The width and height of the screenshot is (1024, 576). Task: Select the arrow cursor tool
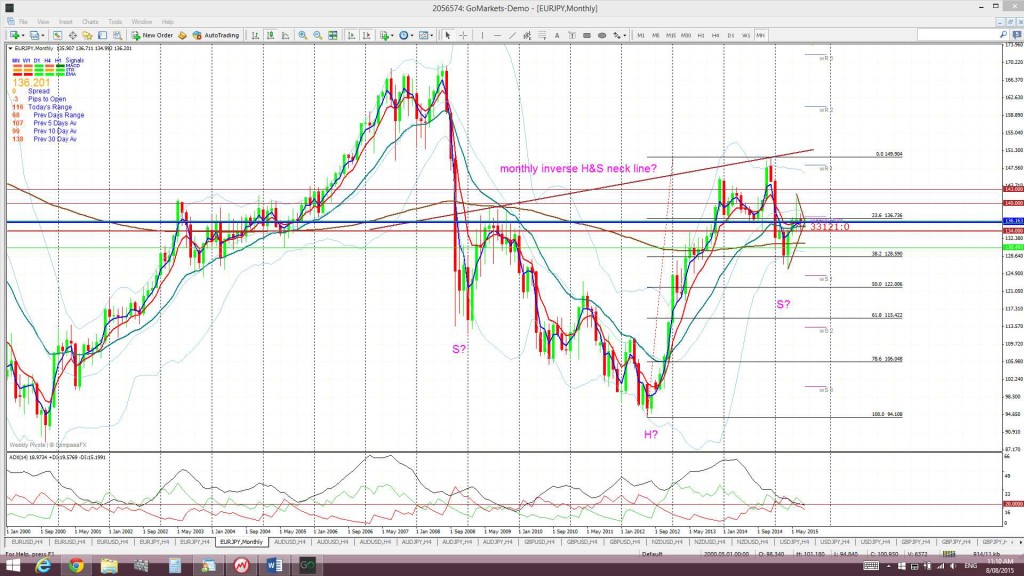pyautogui.click(x=448, y=35)
